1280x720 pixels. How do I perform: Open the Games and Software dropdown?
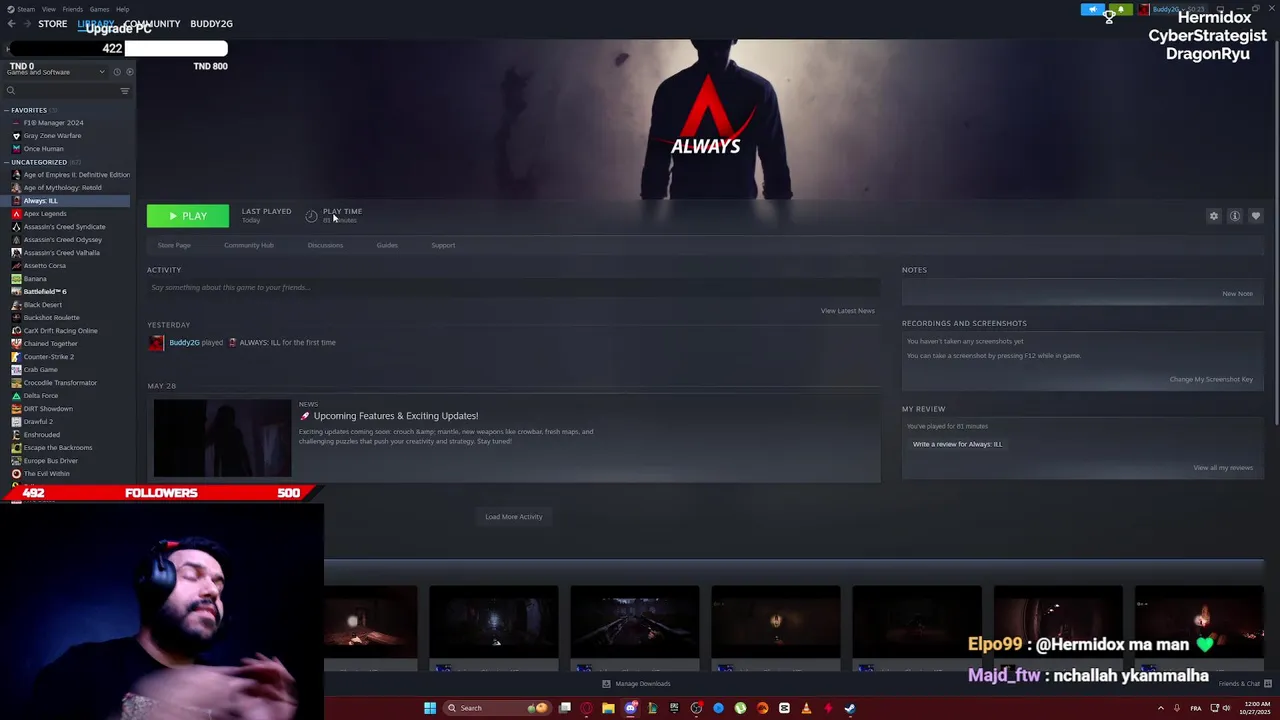[x=55, y=72]
